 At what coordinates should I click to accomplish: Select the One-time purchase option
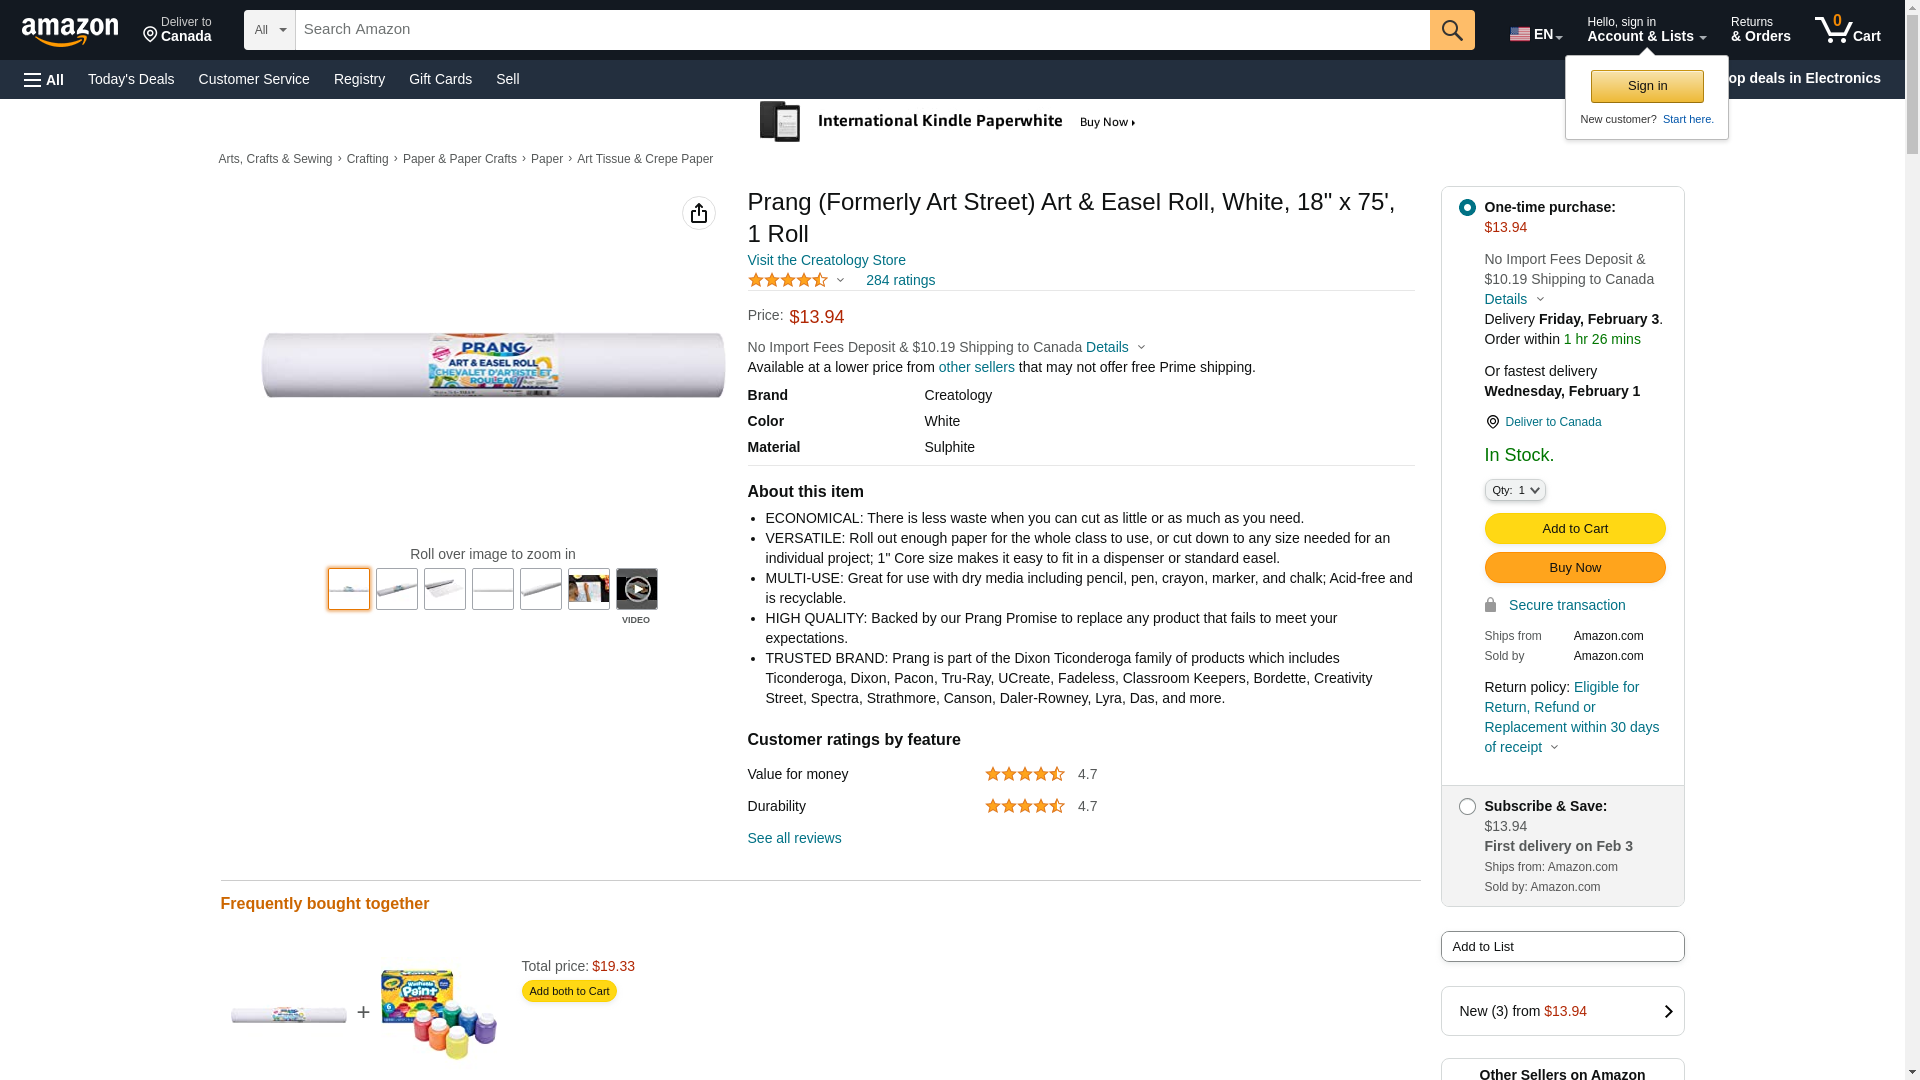1467,207
